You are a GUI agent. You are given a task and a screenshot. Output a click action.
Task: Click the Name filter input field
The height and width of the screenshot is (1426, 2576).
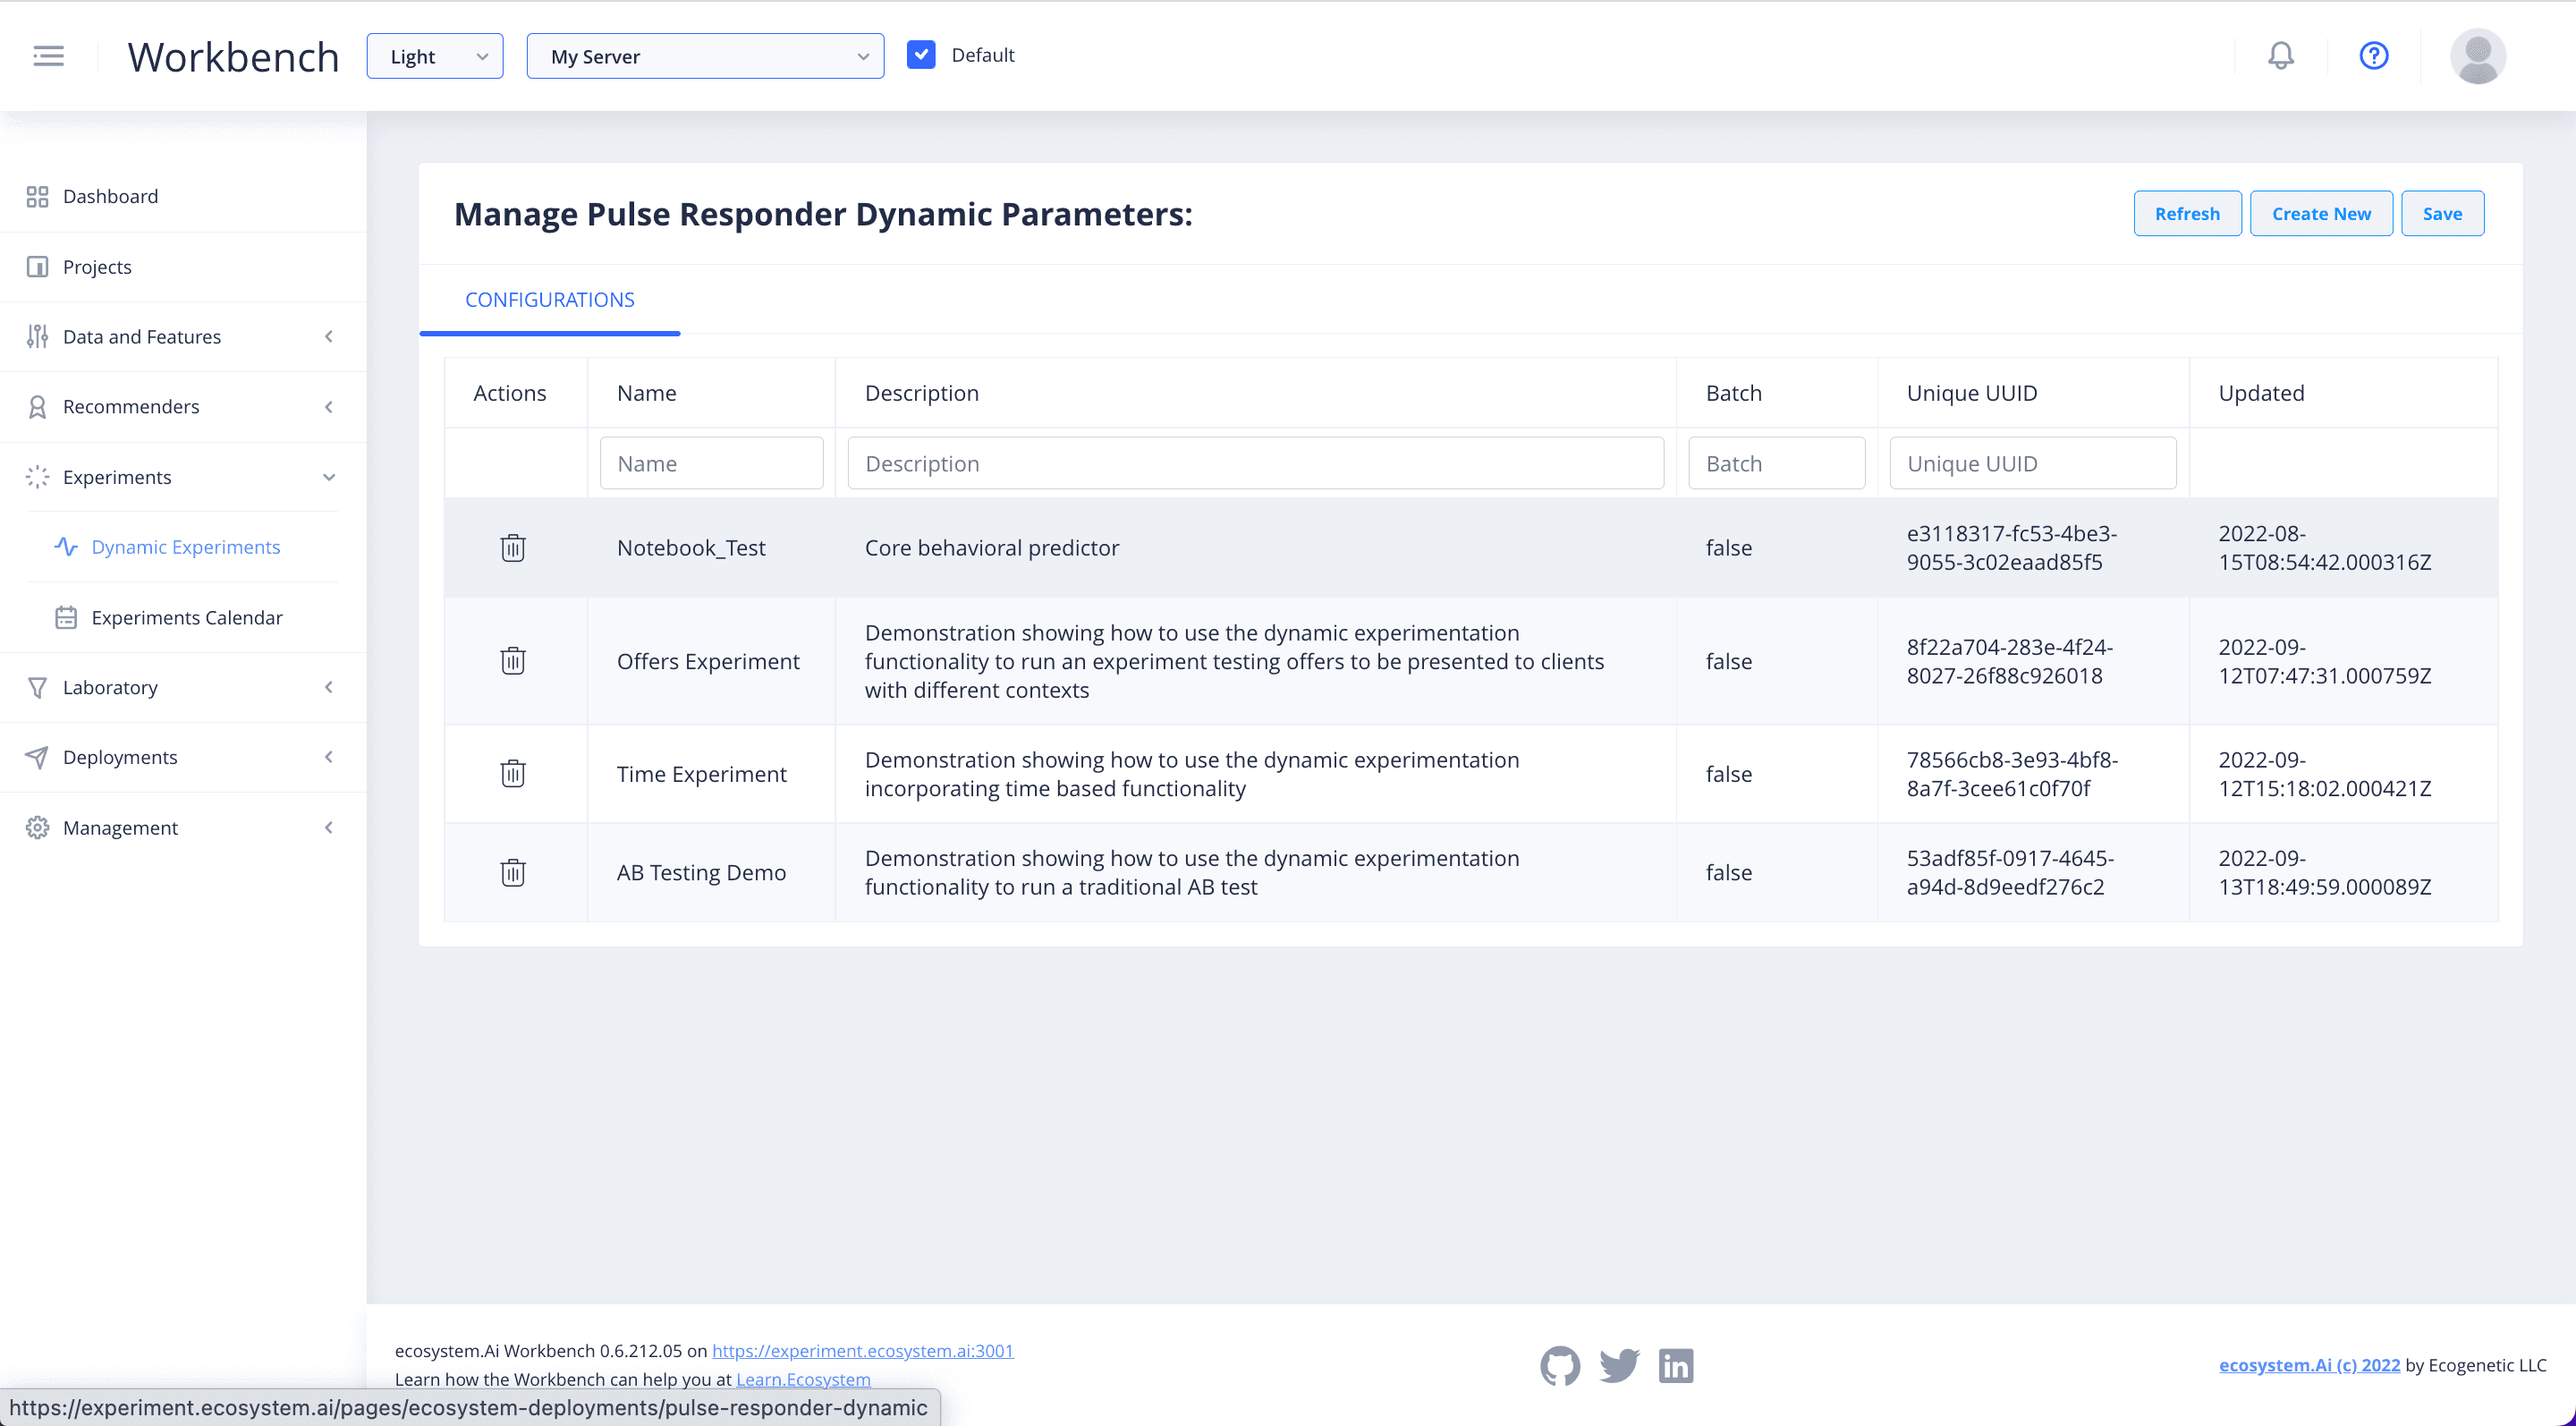709,462
